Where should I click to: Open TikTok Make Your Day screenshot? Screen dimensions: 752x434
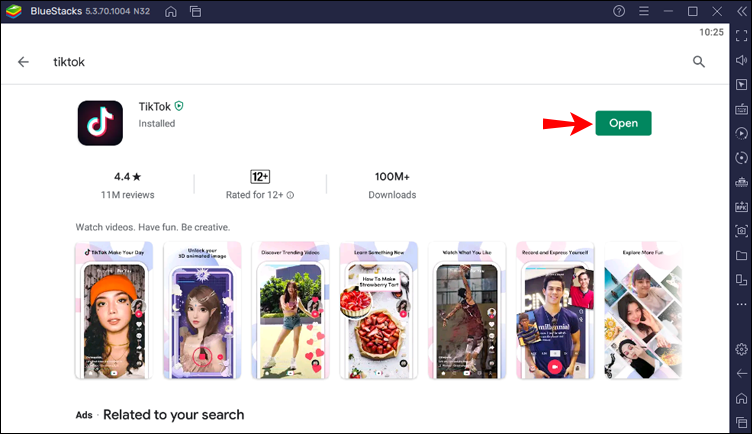pos(114,311)
